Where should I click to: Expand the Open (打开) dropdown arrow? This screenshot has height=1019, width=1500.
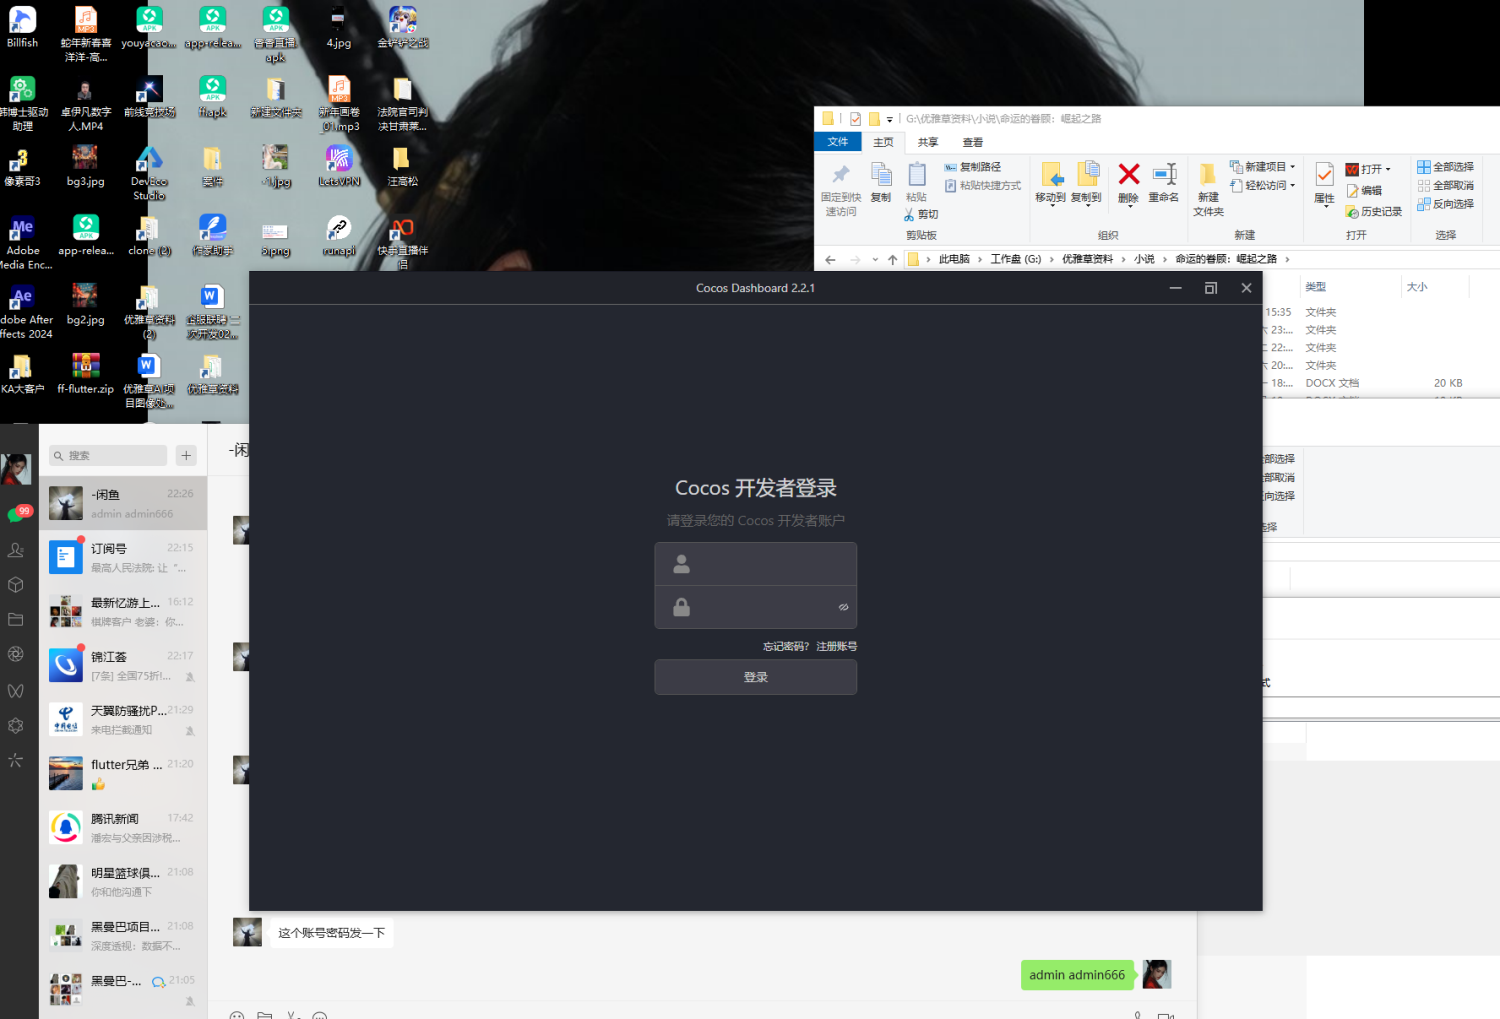[x=1391, y=169]
